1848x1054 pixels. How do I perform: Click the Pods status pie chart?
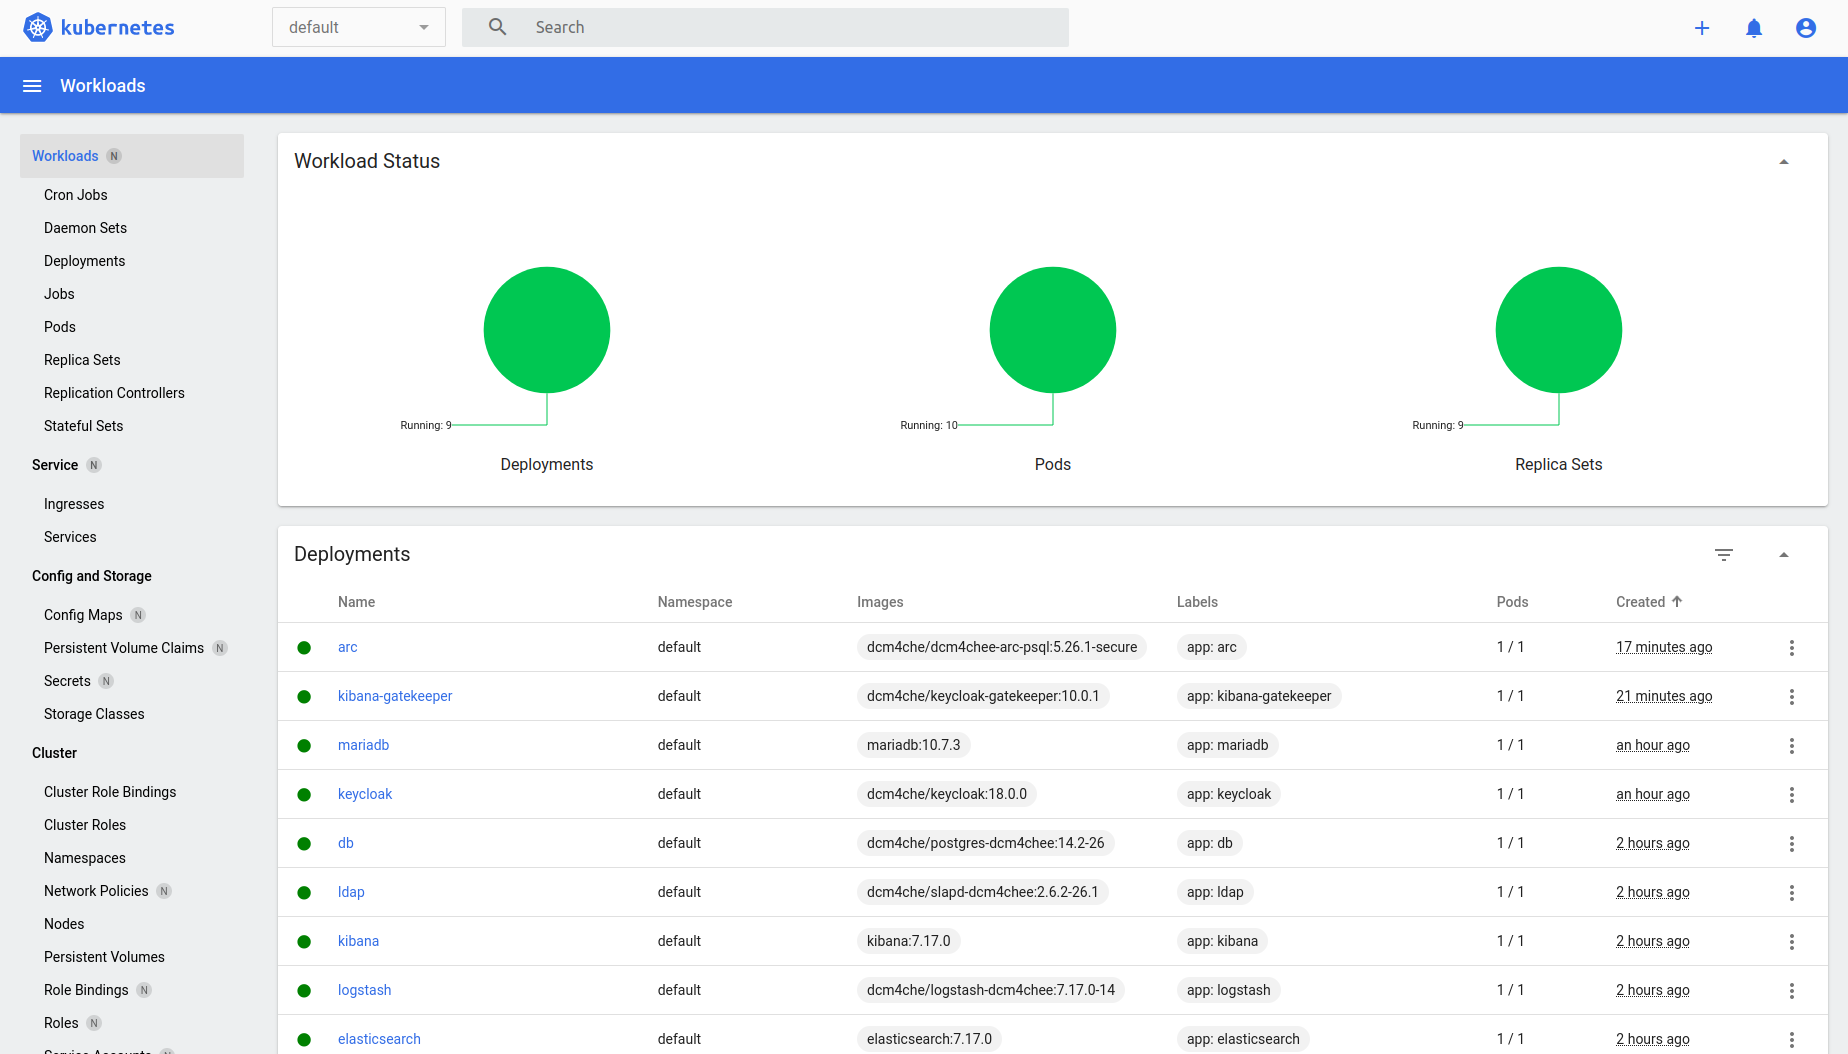(1053, 330)
